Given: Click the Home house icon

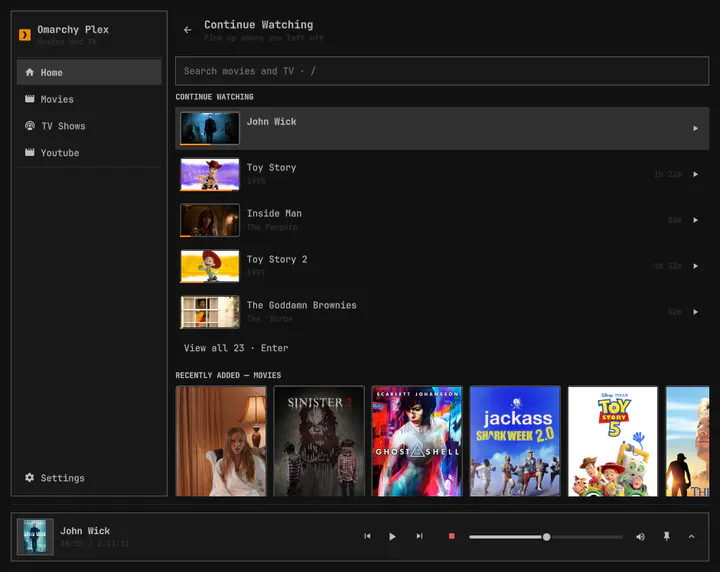Looking at the screenshot, I should point(30,72).
